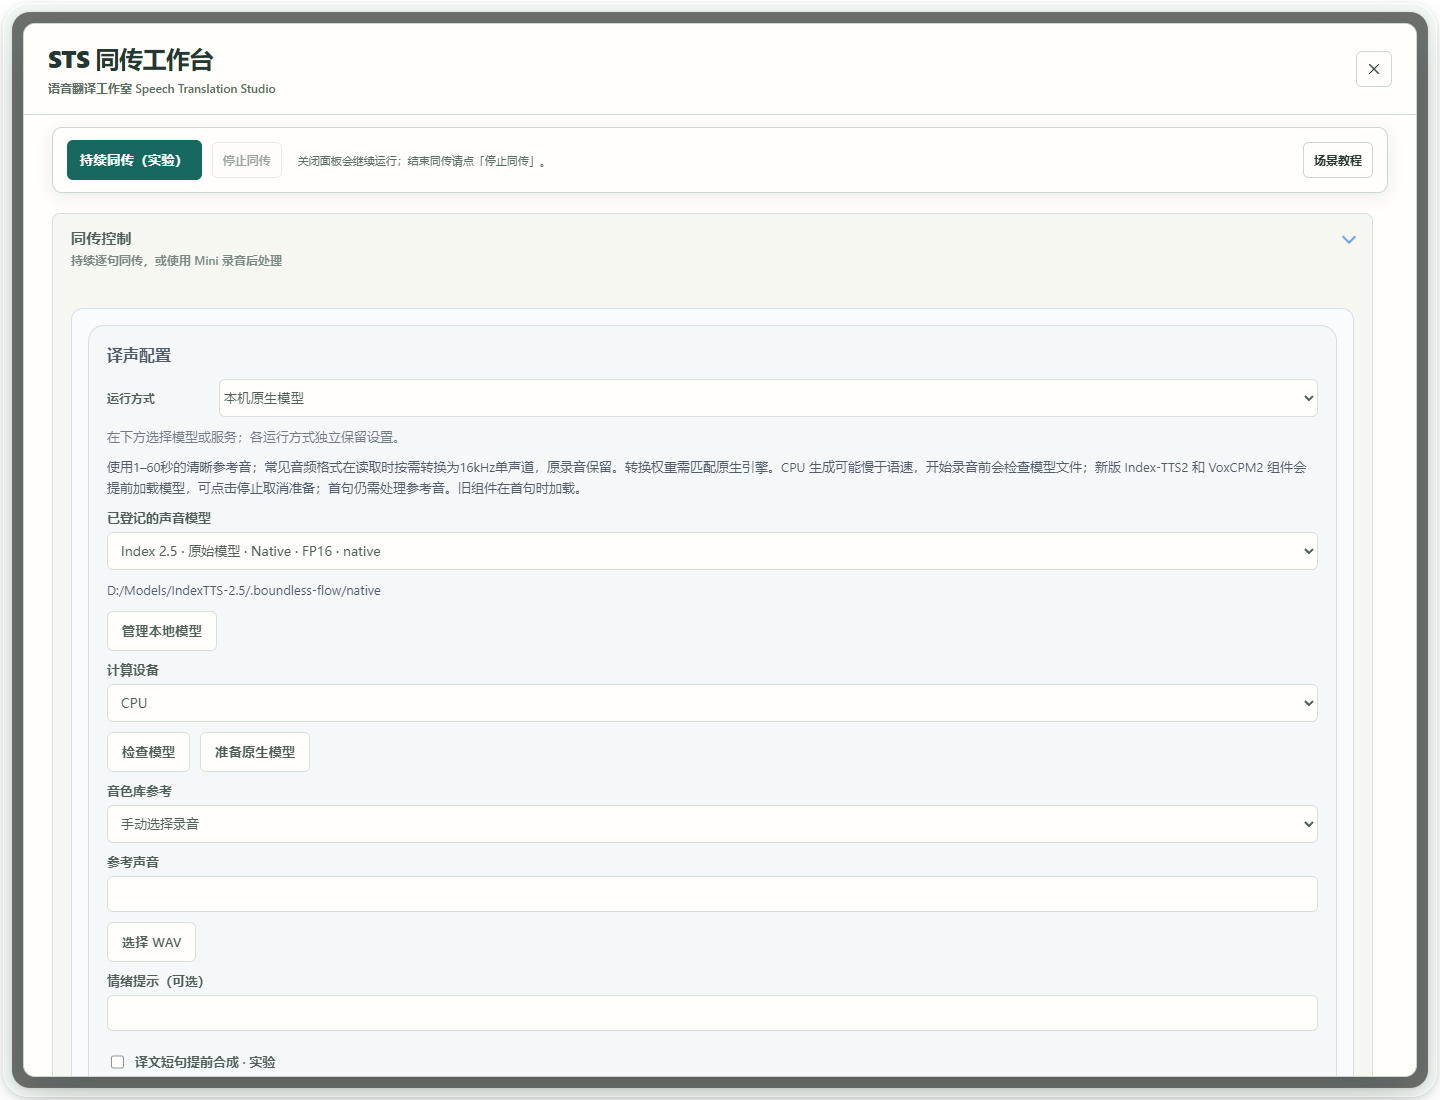
Task: Click 管理本地模型 button
Action: click(x=162, y=631)
